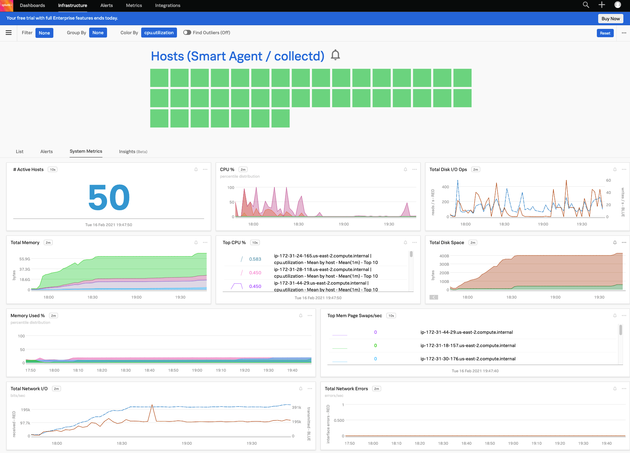This screenshot has width=630, height=453.
Task: Click the 10s resolution badge on # Active Hosts
Action: pos(53,170)
